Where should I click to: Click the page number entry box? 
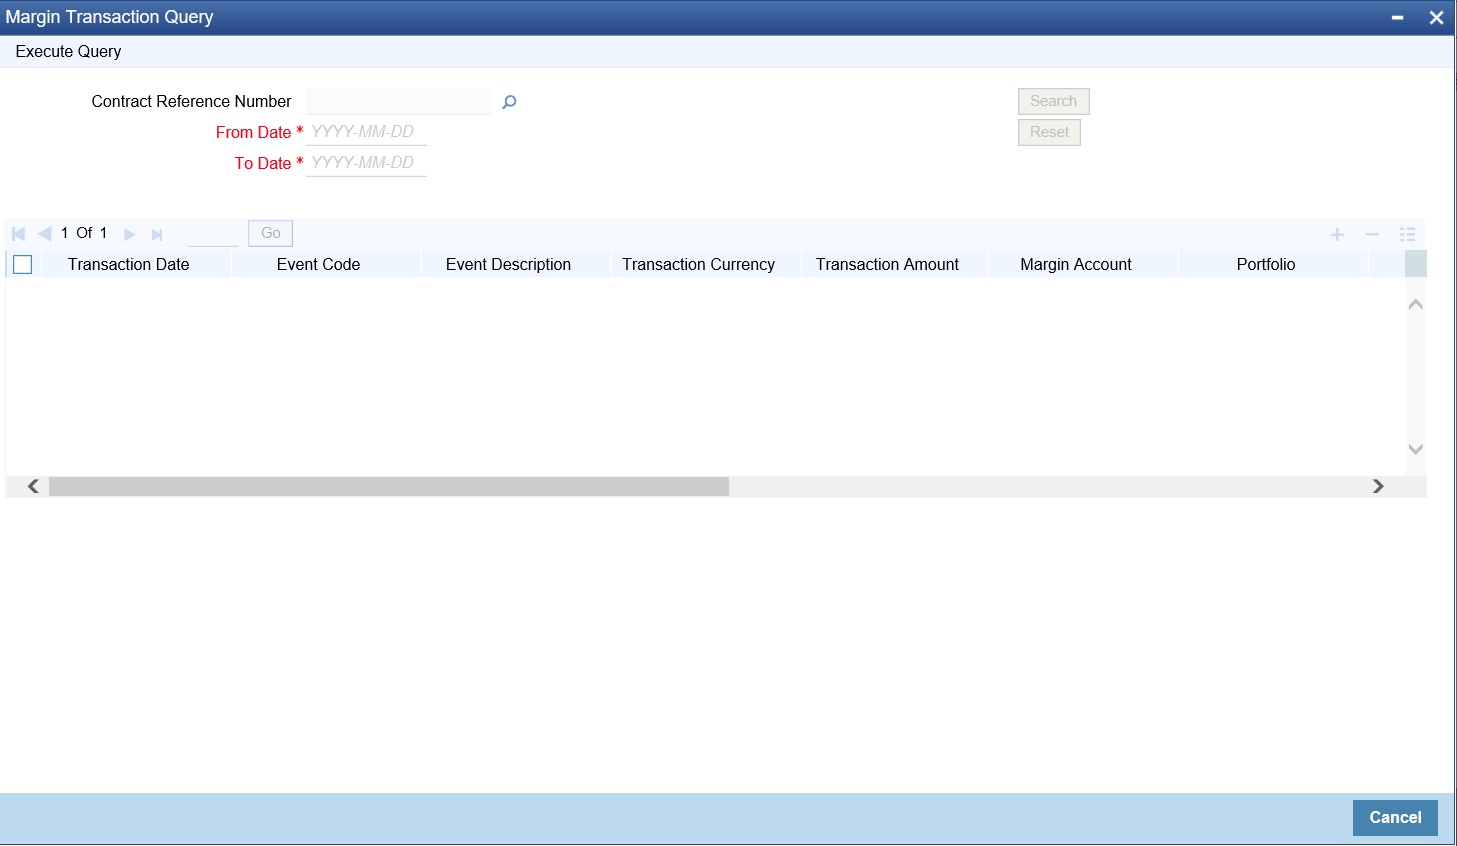click(x=213, y=233)
